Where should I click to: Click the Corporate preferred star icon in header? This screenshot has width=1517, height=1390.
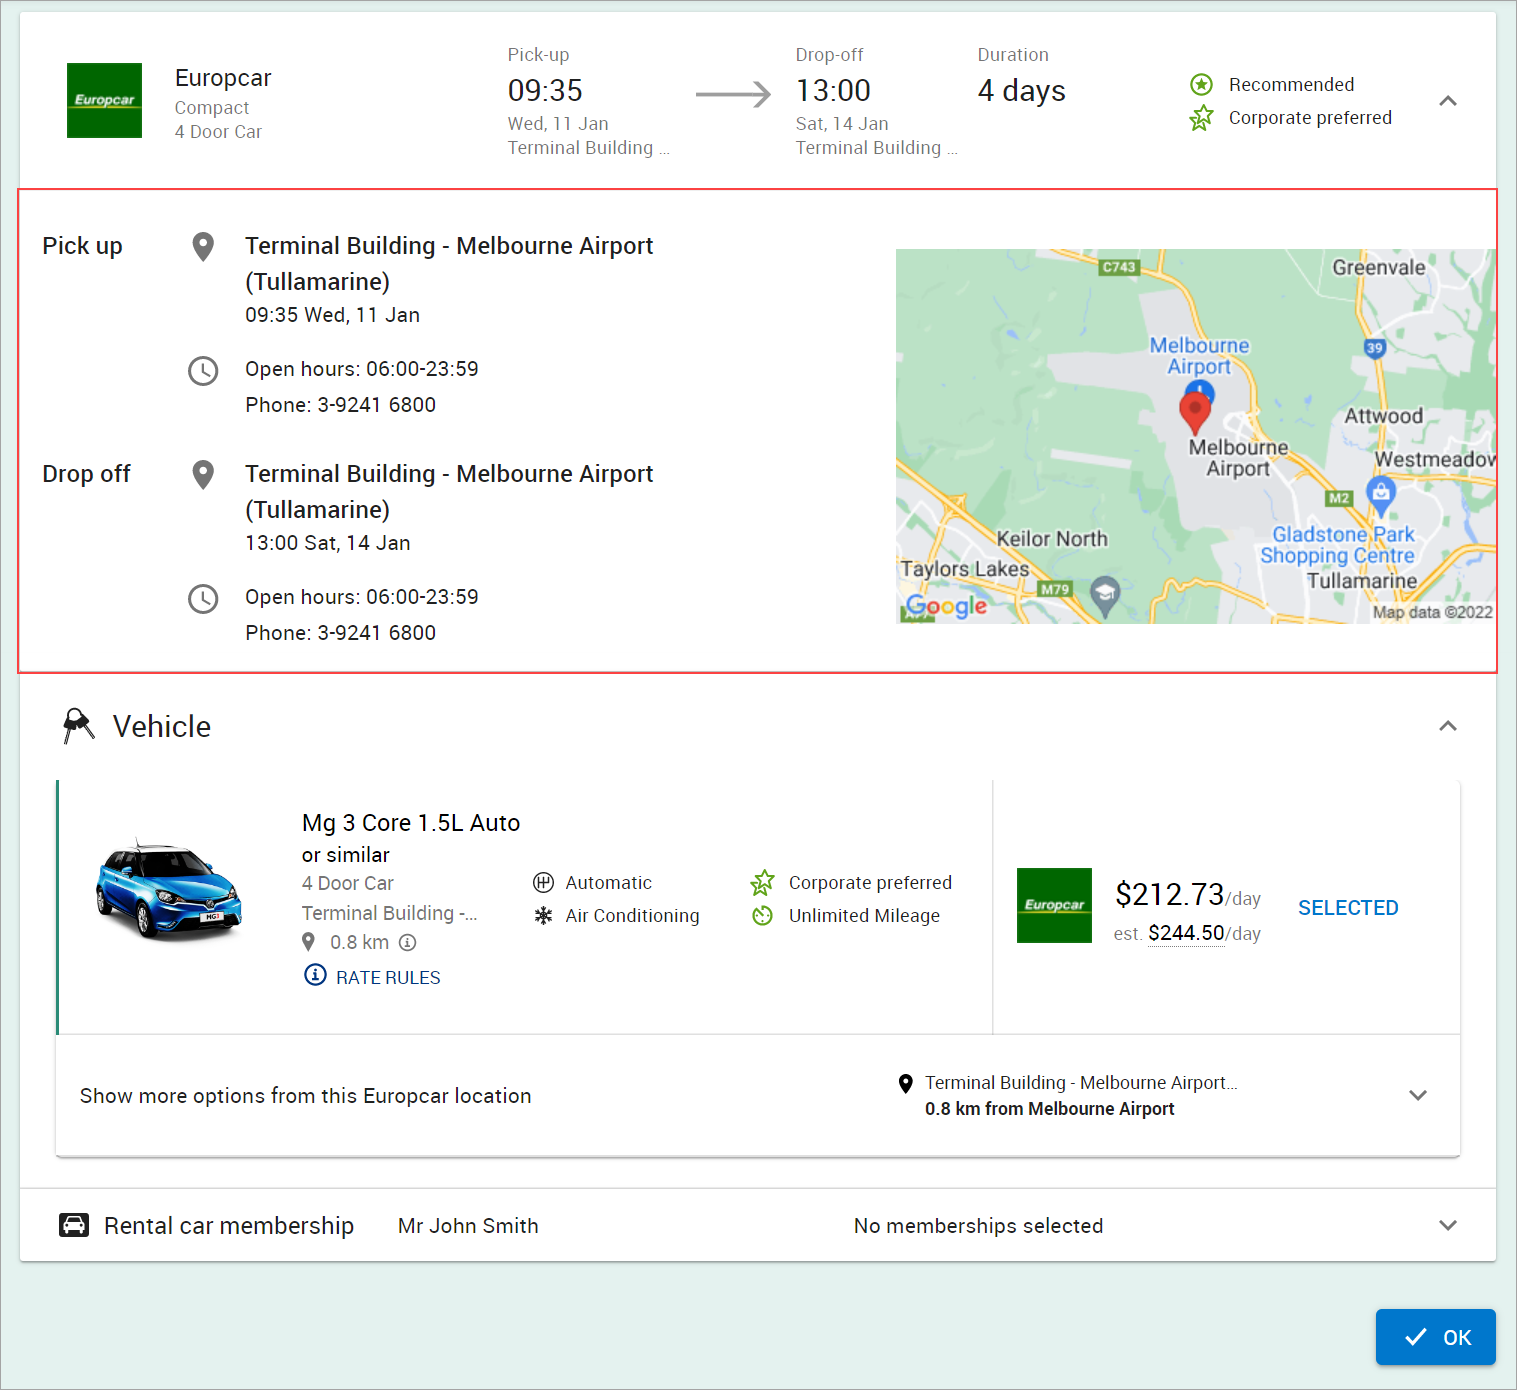point(1201,118)
